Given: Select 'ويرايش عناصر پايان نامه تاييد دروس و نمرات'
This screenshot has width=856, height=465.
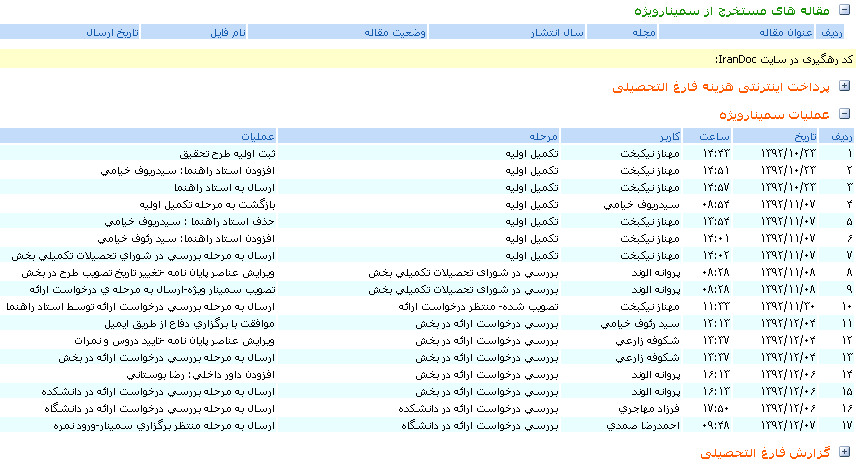Looking at the screenshot, I should [x=175, y=340].
